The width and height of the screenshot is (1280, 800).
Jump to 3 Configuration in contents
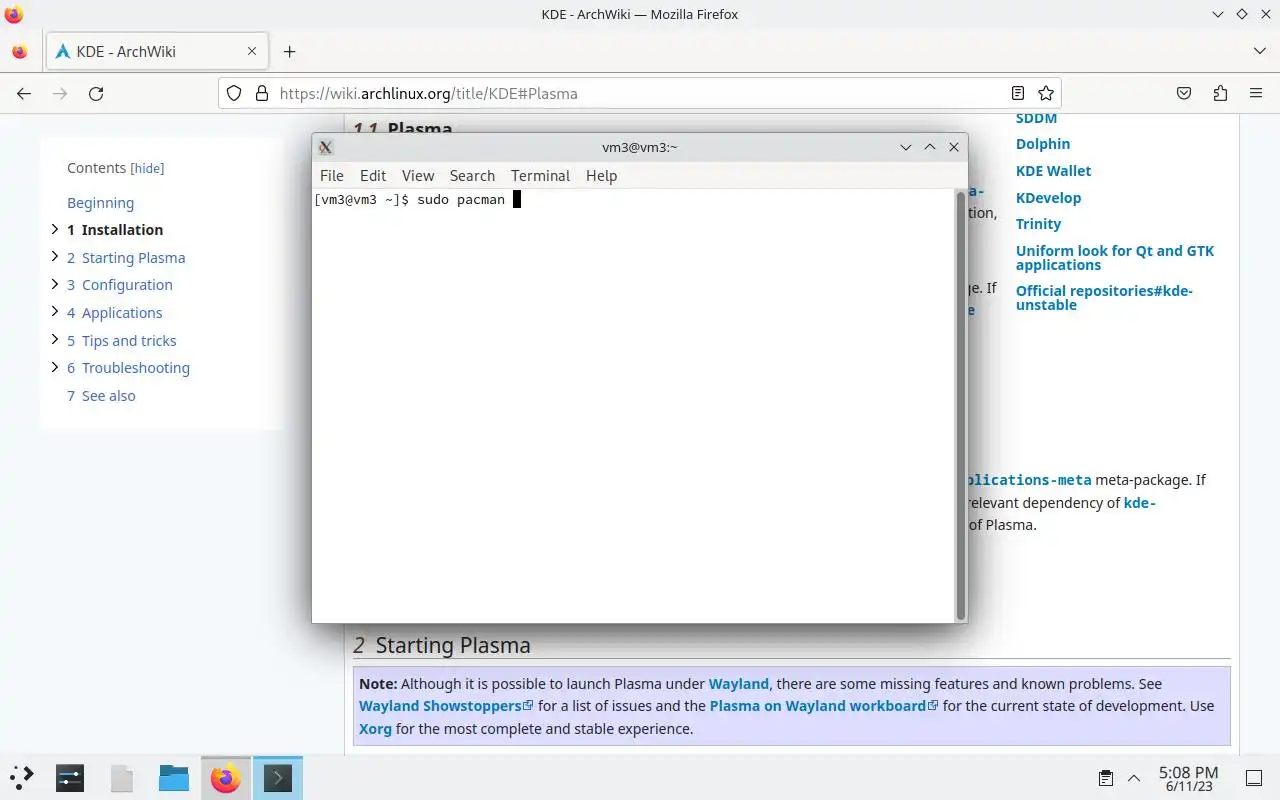pos(120,285)
